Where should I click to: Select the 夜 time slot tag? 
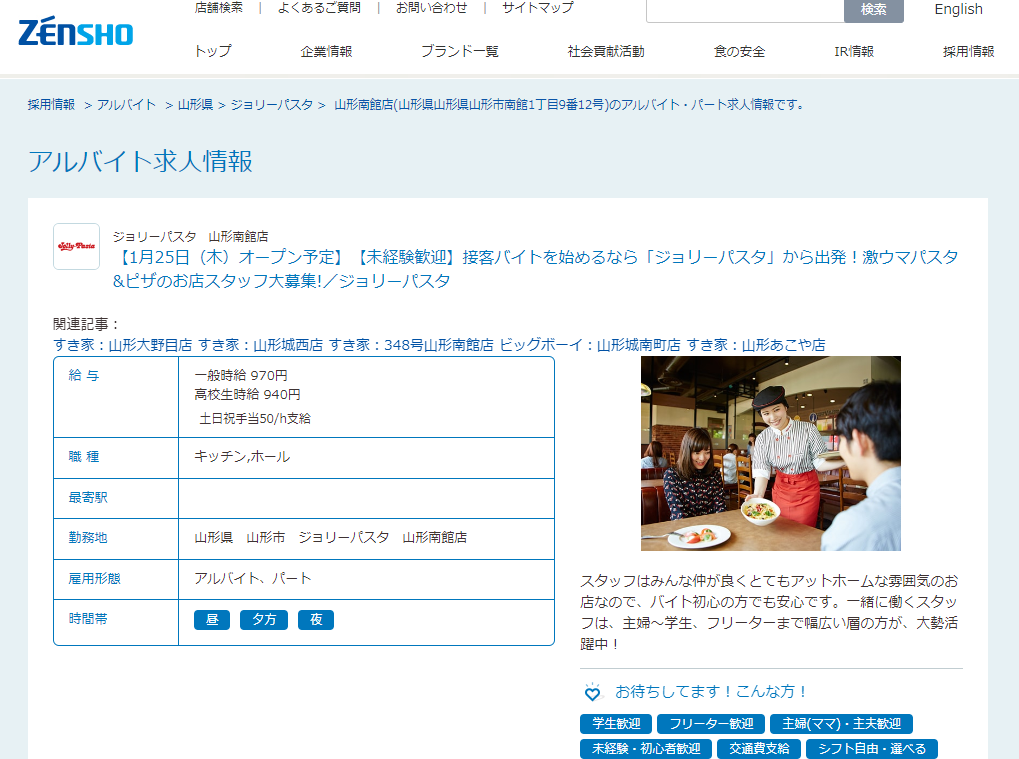point(316,620)
